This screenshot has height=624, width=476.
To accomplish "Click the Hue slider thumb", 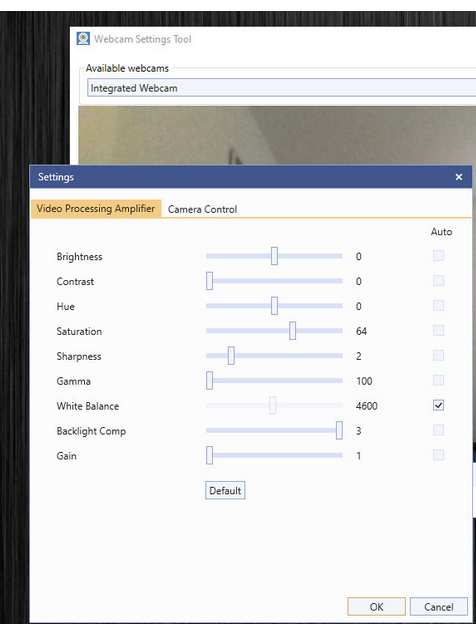I will [274, 306].
